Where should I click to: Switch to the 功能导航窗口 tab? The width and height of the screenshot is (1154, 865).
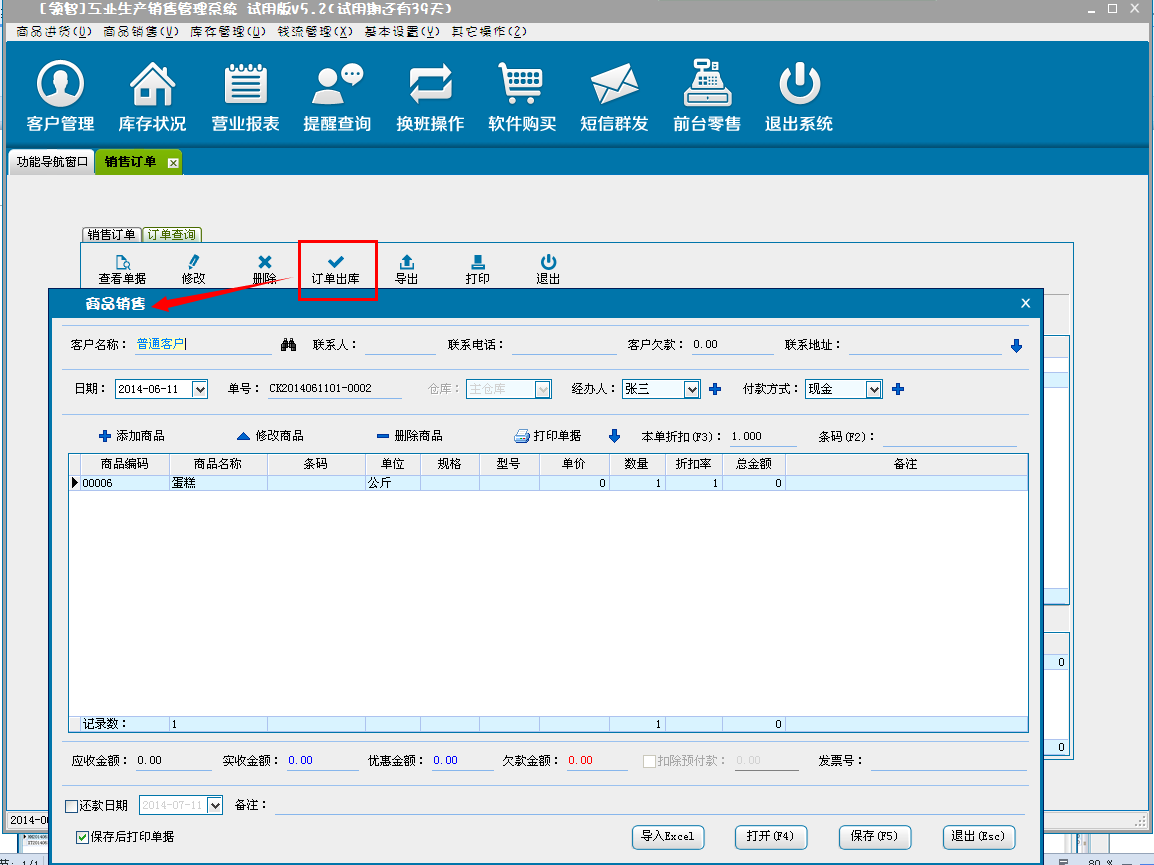(x=52, y=162)
